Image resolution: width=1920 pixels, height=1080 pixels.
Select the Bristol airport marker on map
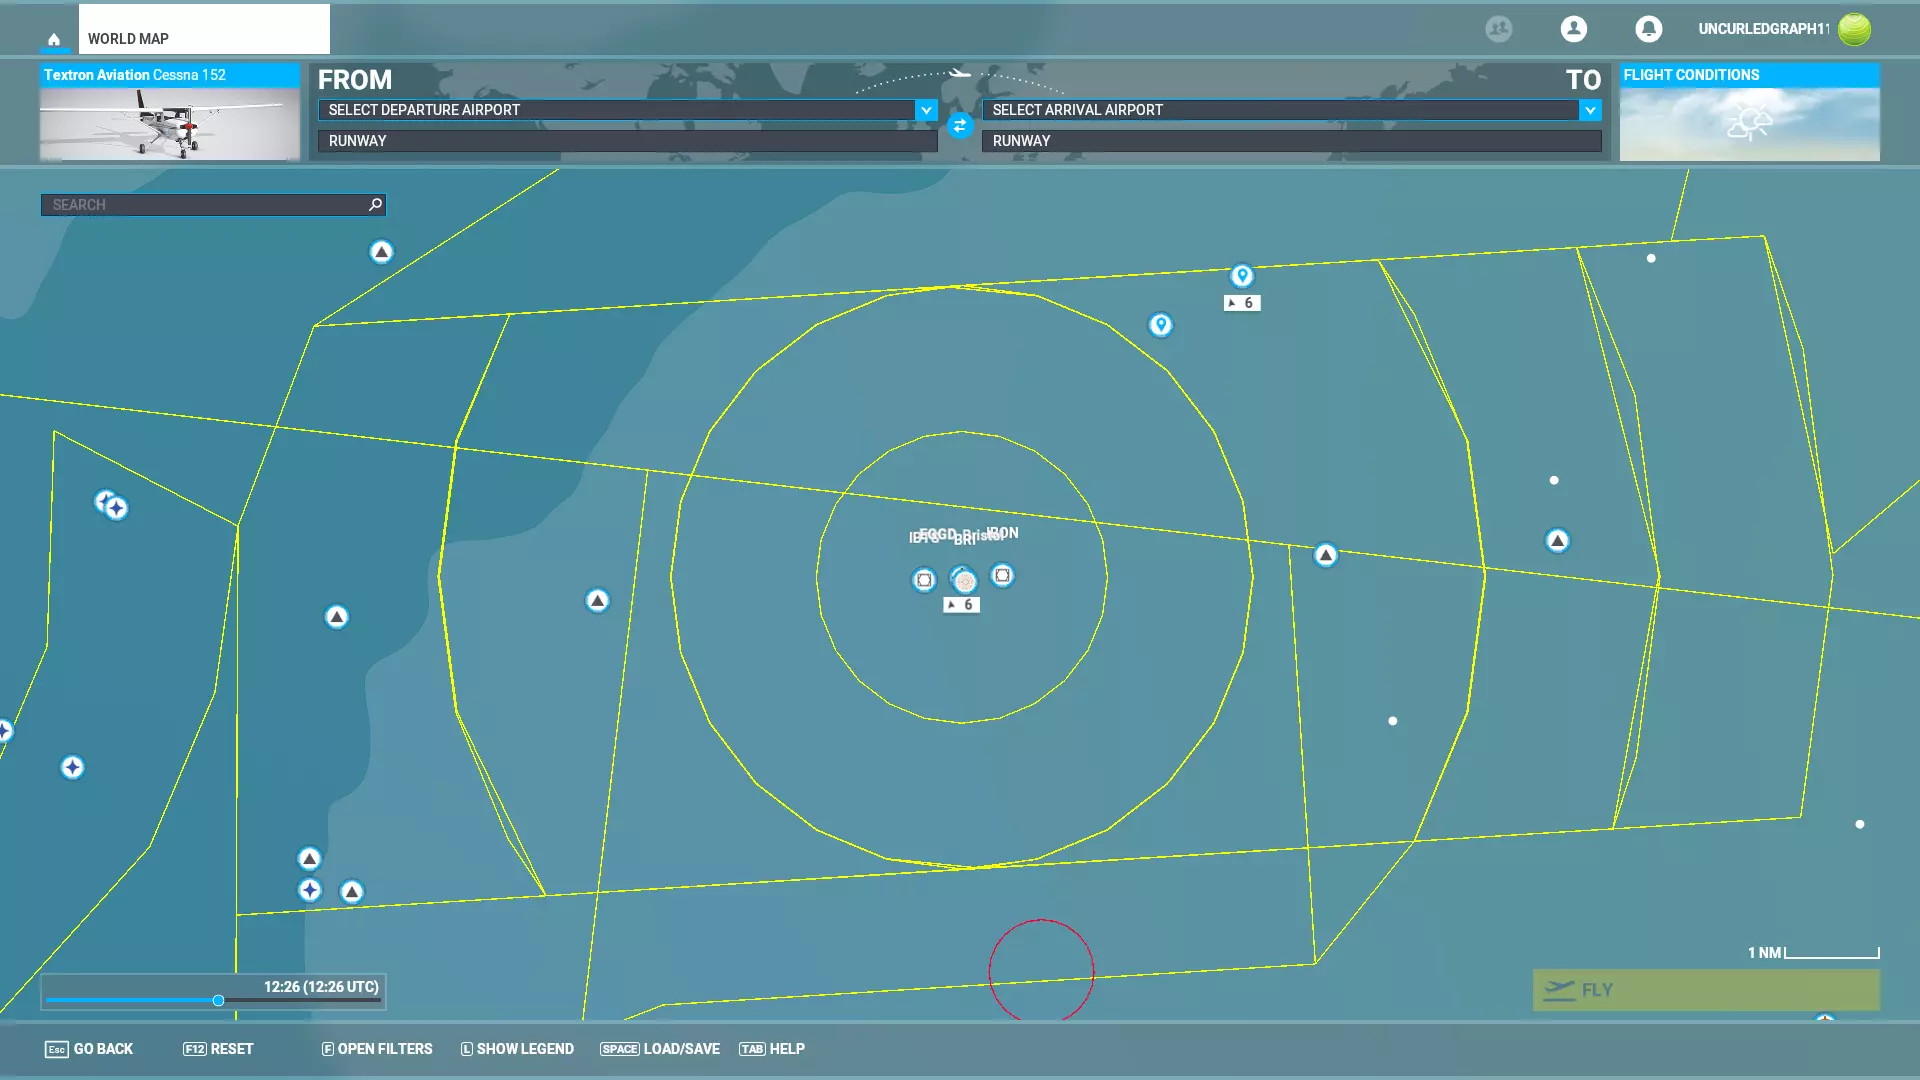pos(963,579)
